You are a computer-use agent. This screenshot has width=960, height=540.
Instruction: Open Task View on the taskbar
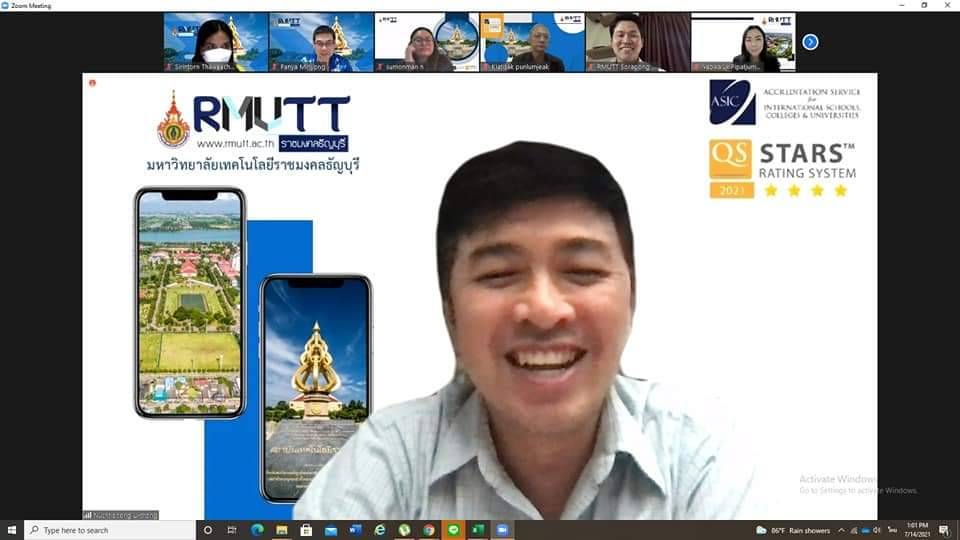pos(232,530)
